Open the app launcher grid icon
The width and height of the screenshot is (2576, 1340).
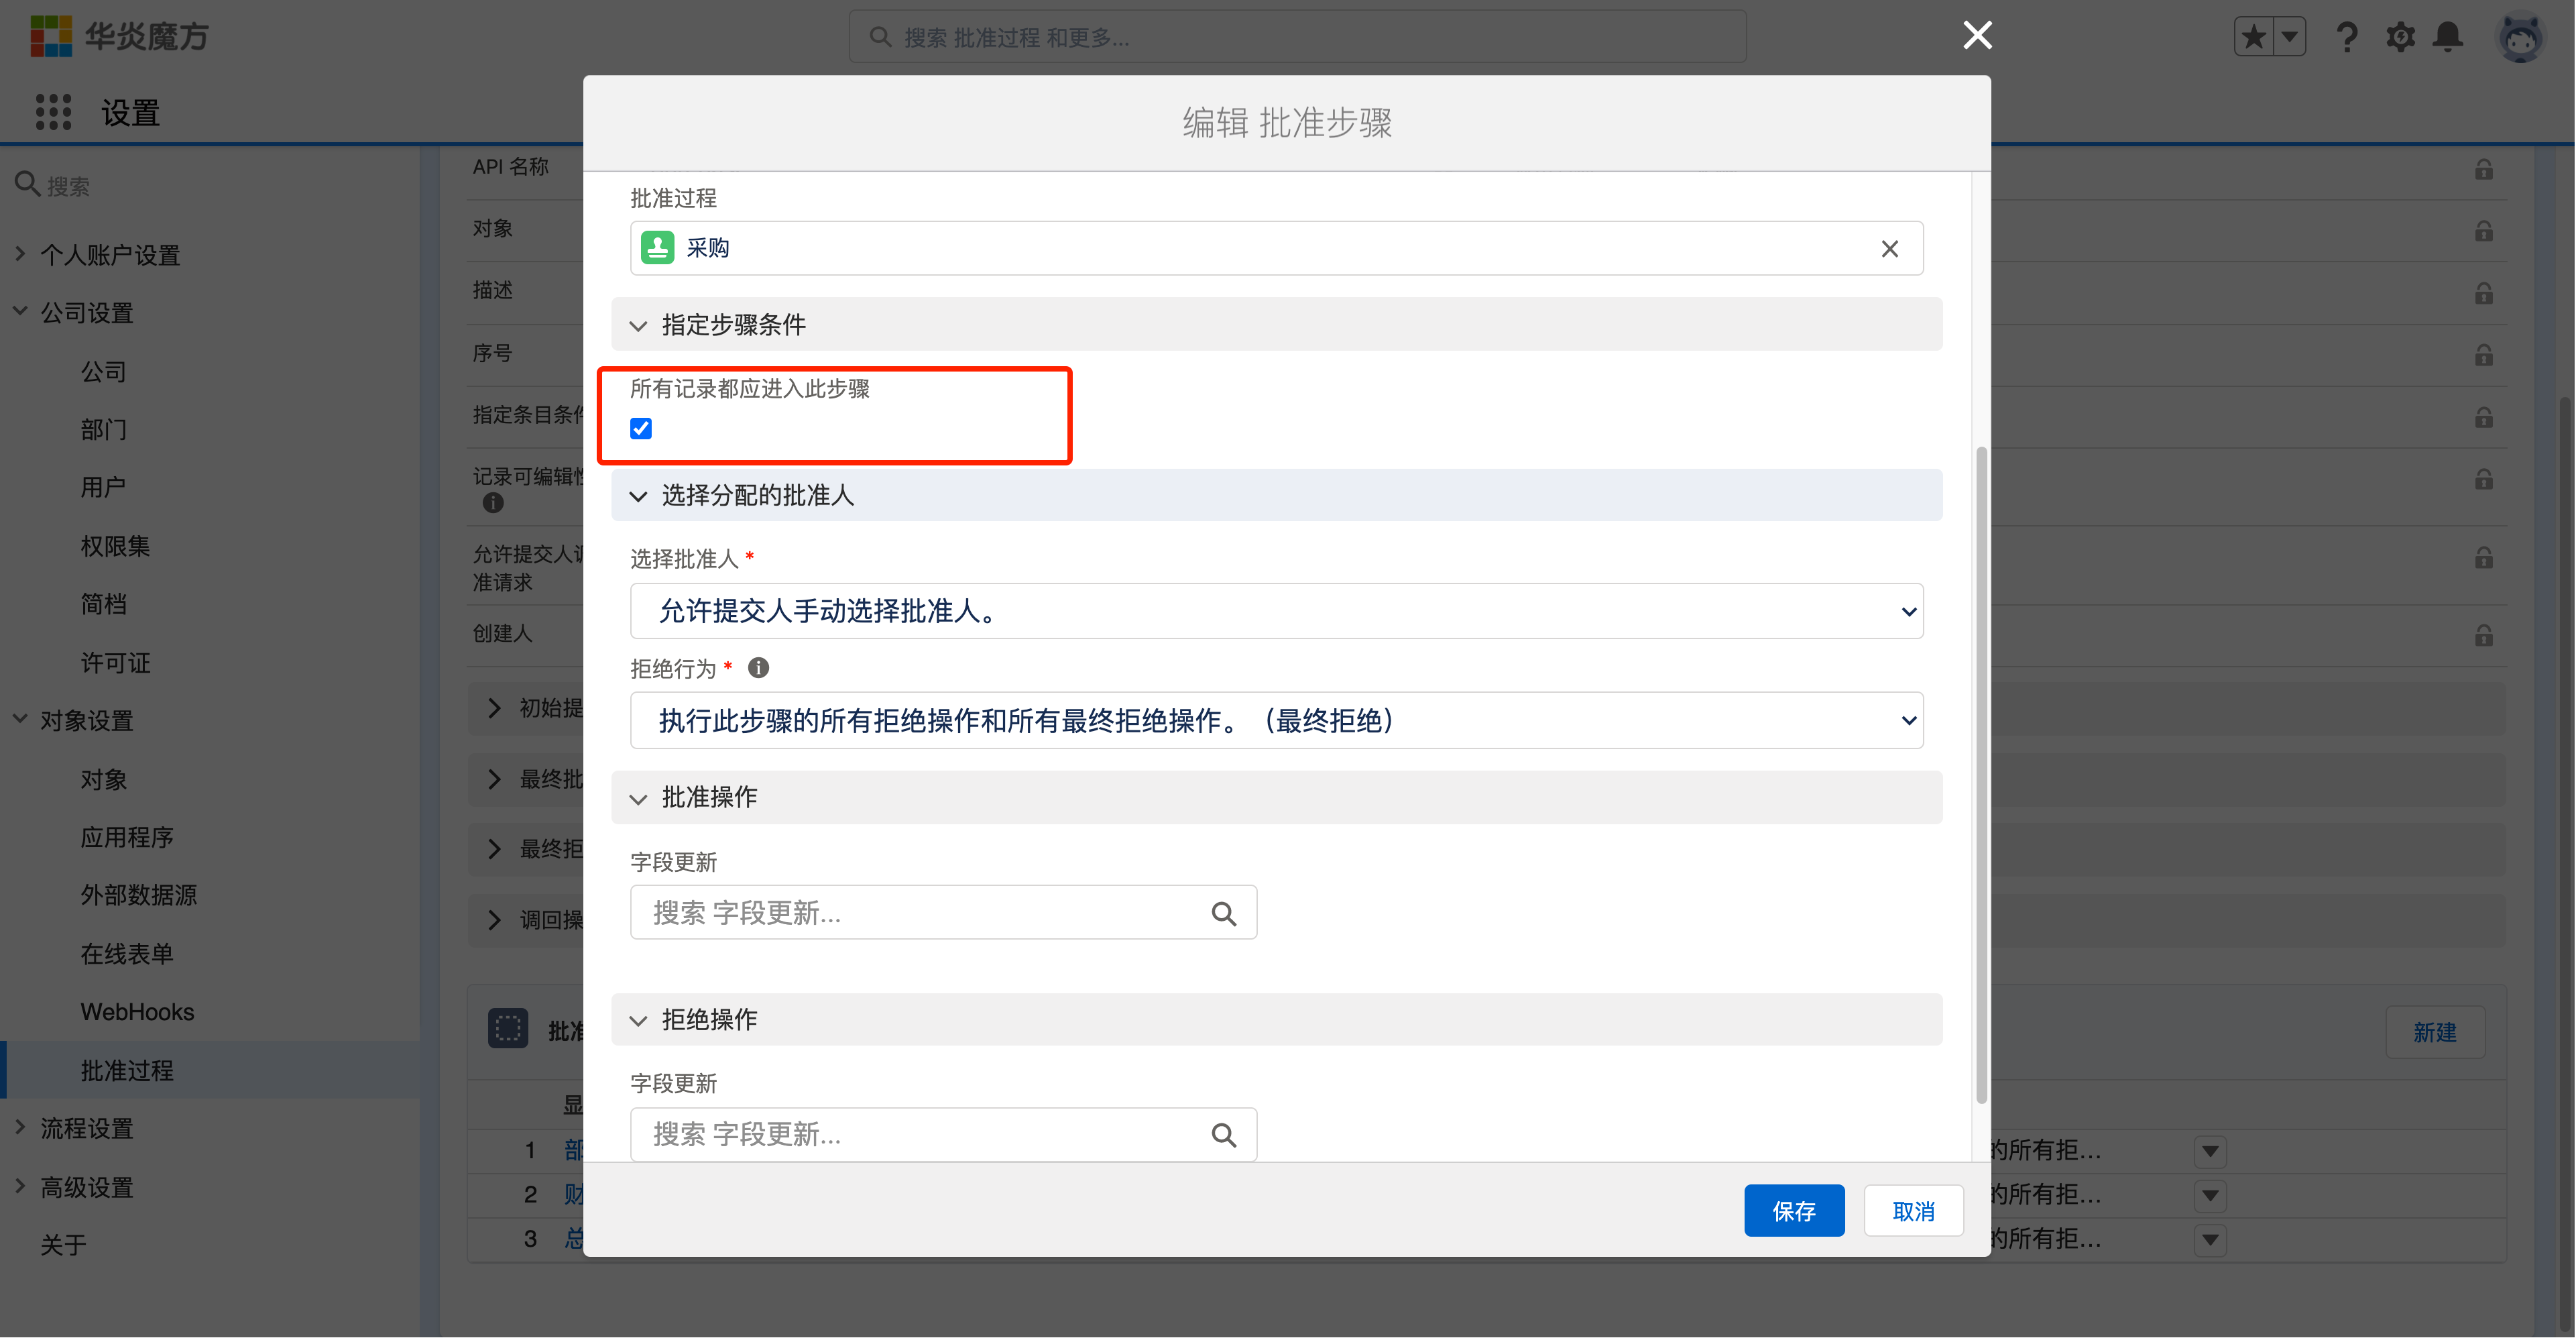click(x=54, y=112)
